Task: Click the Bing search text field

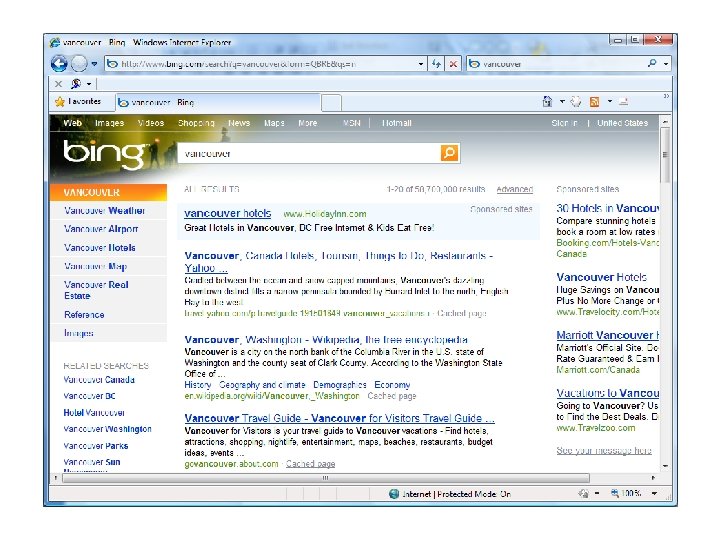Action: (x=309, y=153)
